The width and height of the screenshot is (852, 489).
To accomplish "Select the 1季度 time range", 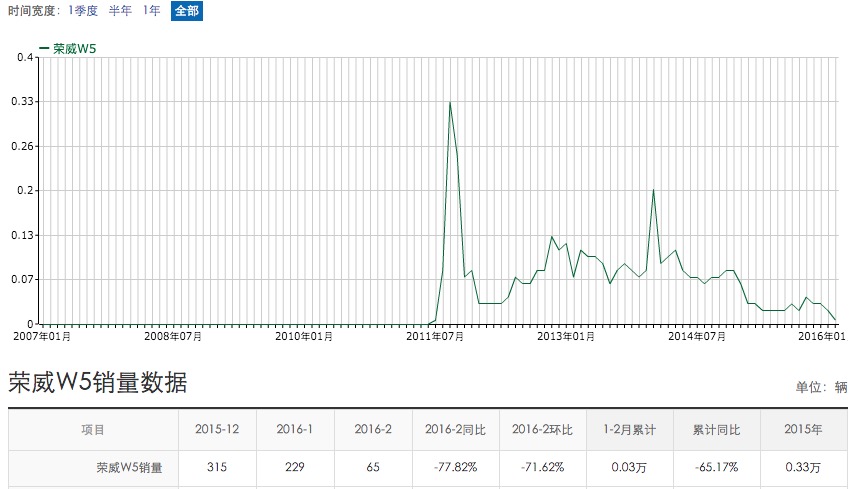I will tap(83, 11).
